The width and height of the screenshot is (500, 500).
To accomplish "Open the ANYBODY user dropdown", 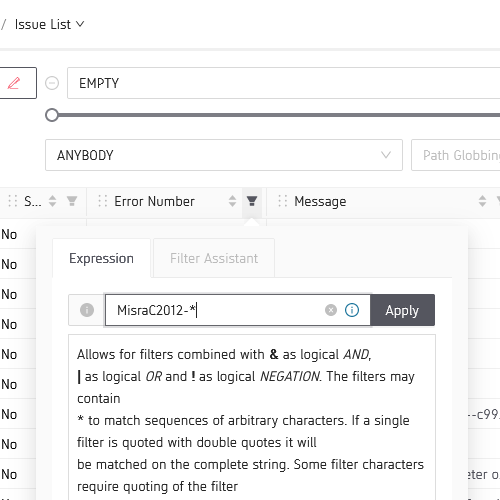I will [x=224, y=155].
